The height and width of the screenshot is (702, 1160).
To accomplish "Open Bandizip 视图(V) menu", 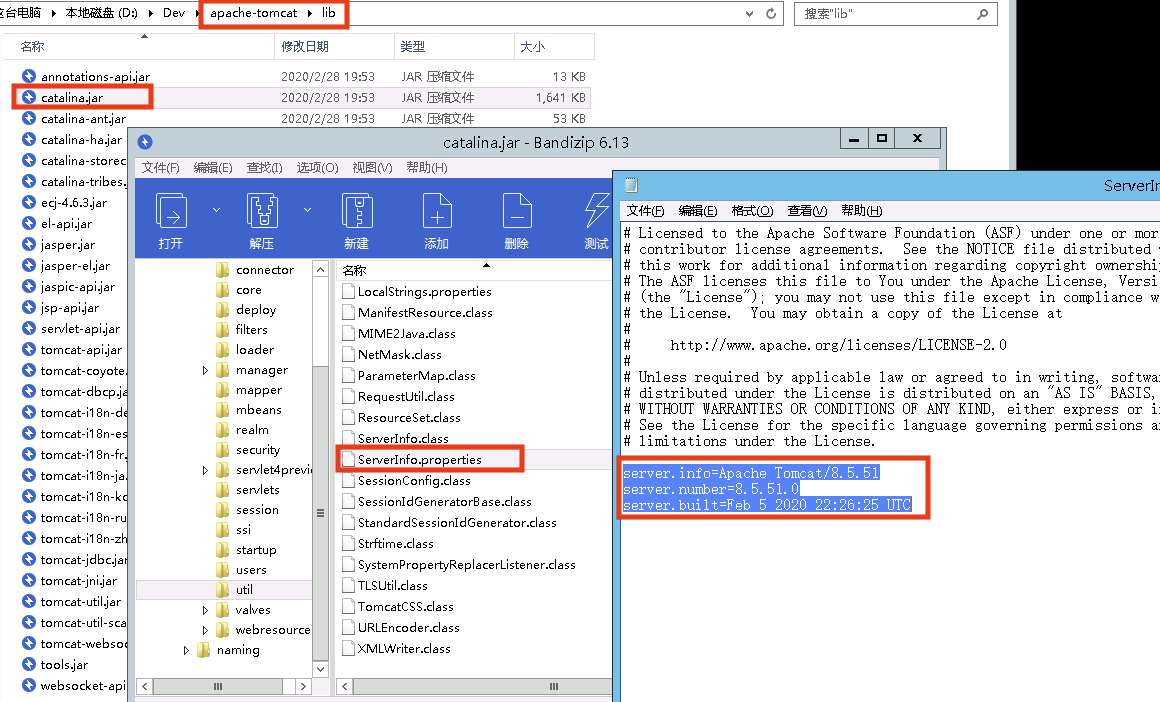I will 372,168.
